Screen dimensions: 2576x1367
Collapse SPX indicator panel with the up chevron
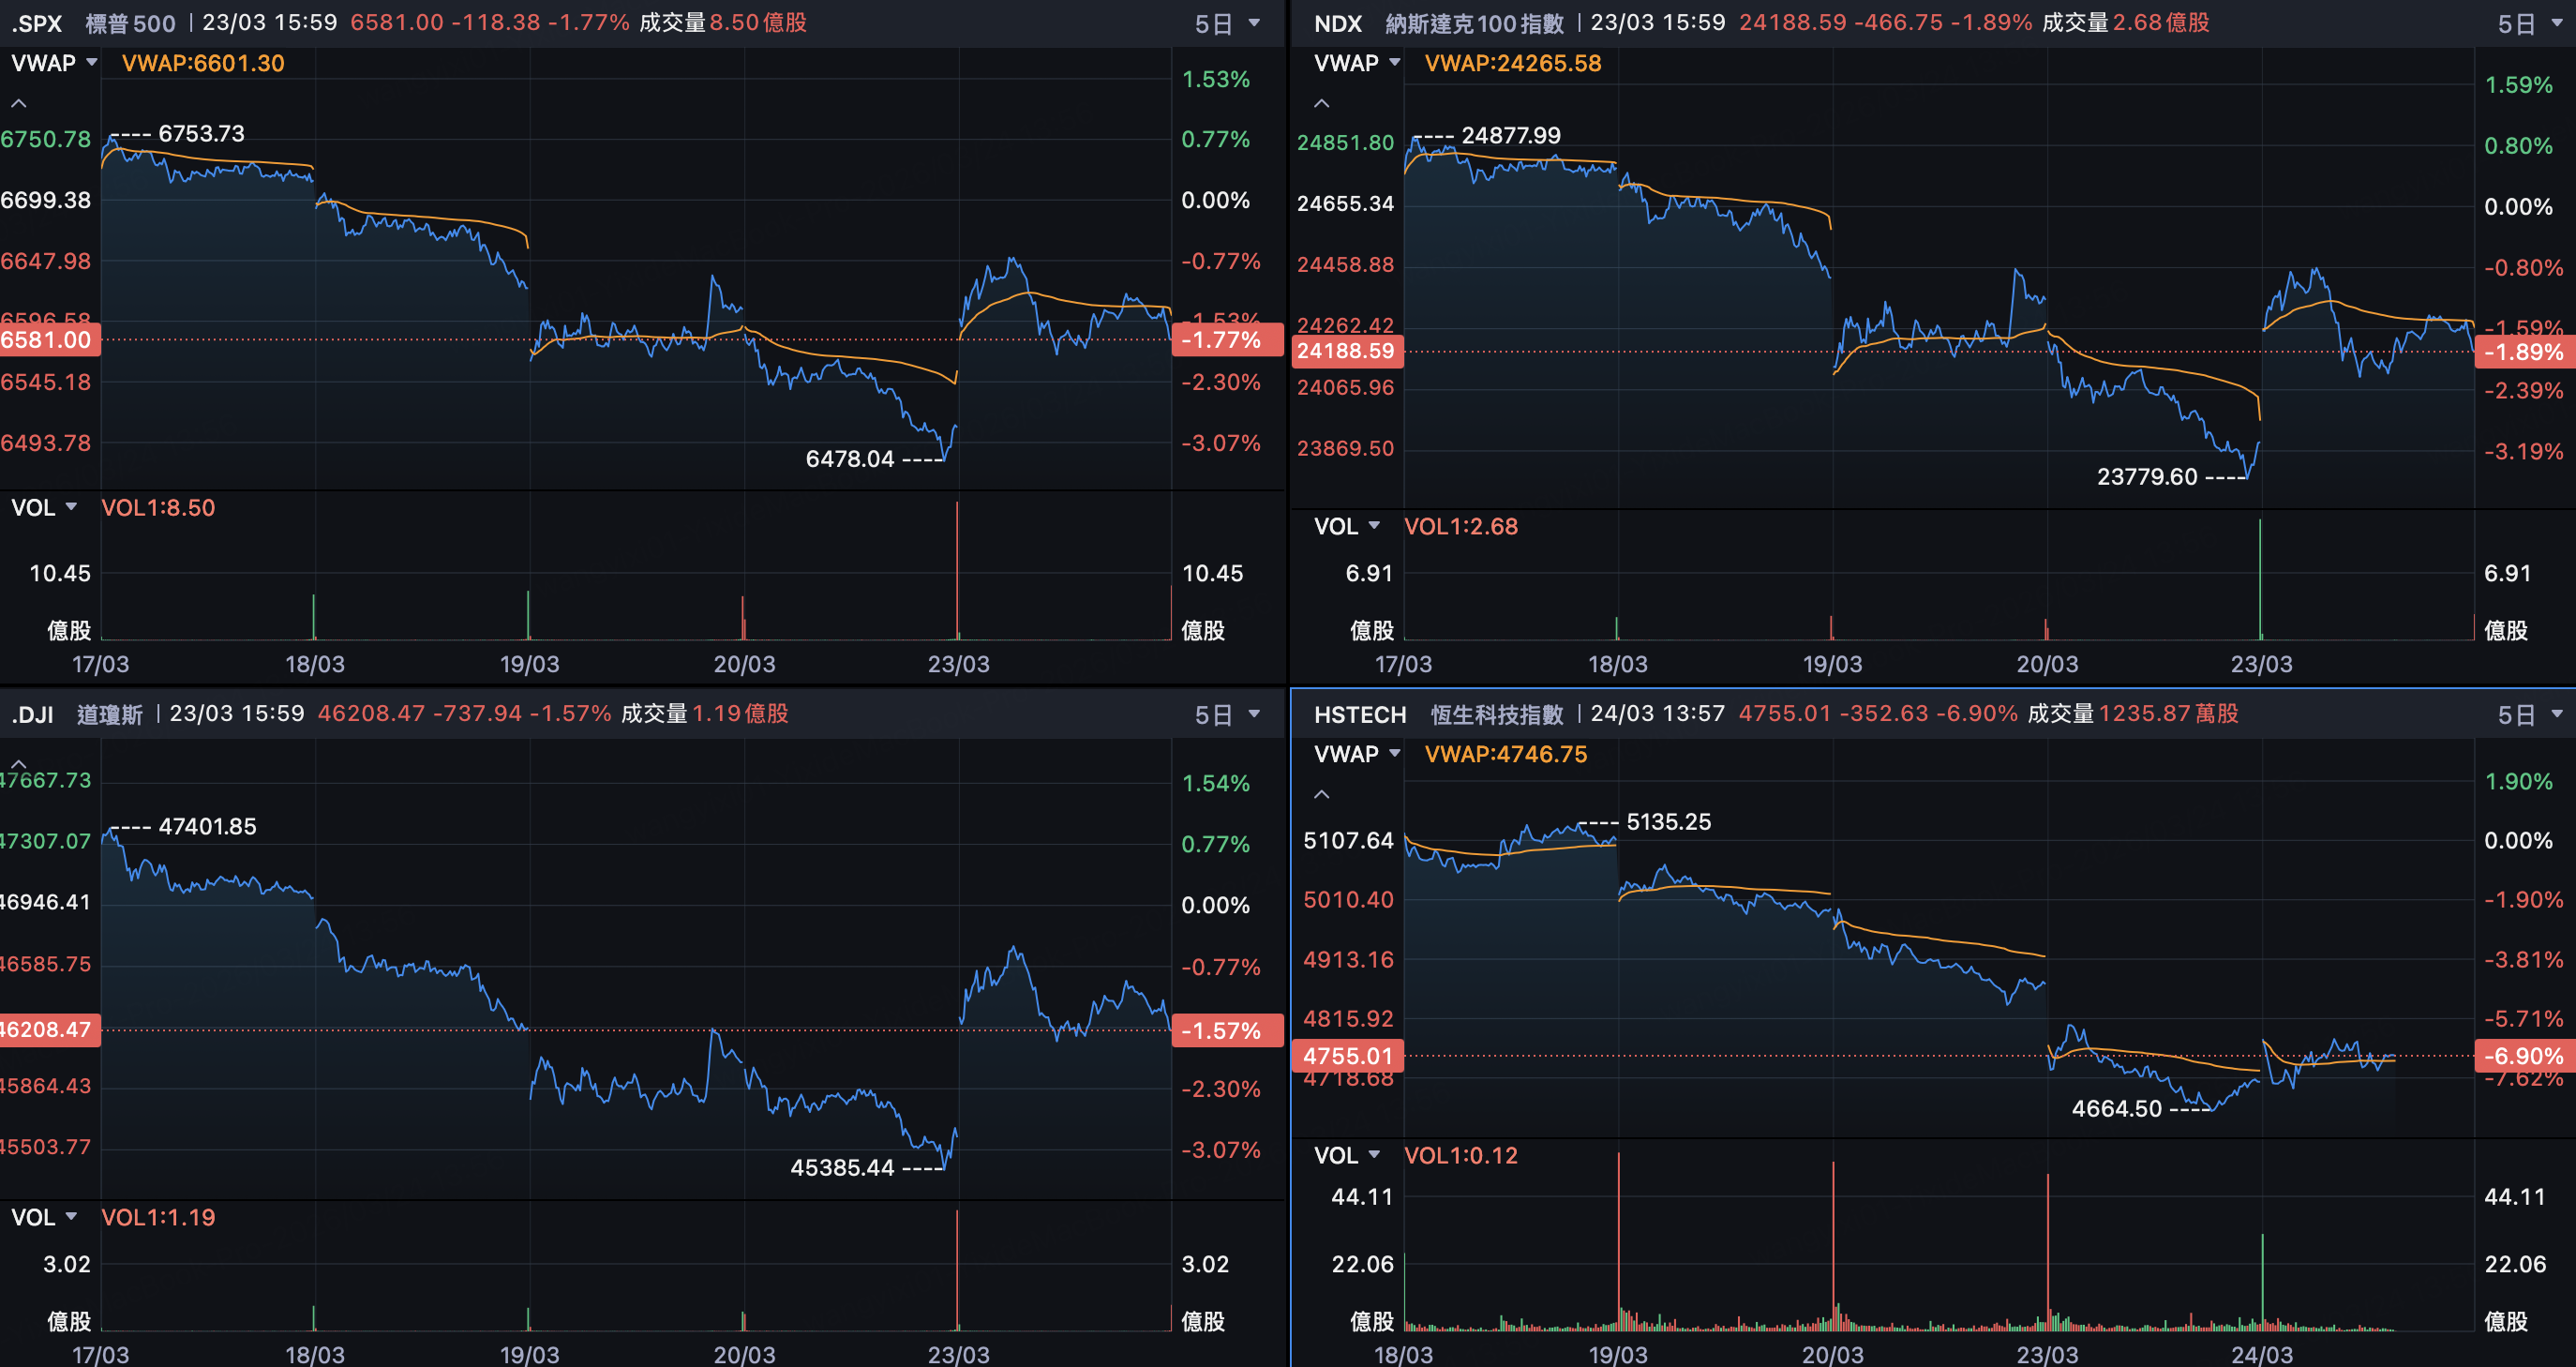tap(19, 103)
